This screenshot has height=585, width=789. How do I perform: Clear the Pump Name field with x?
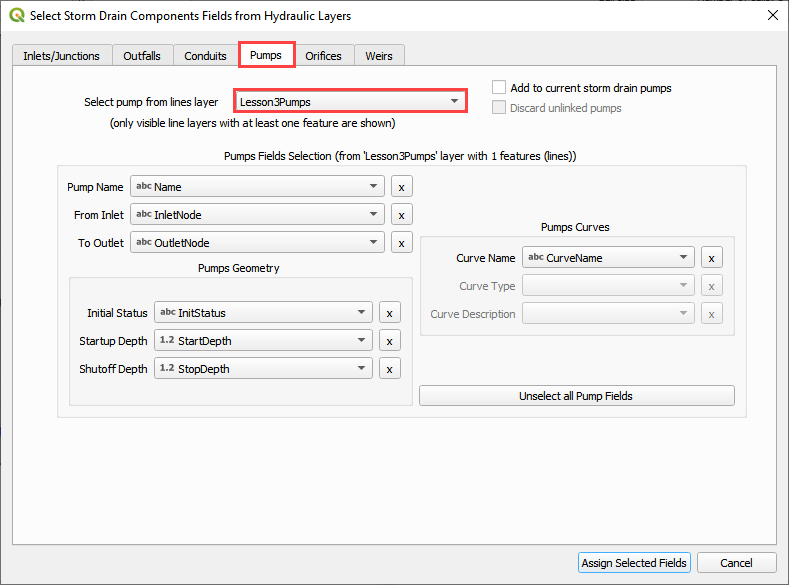coord(400,187)
